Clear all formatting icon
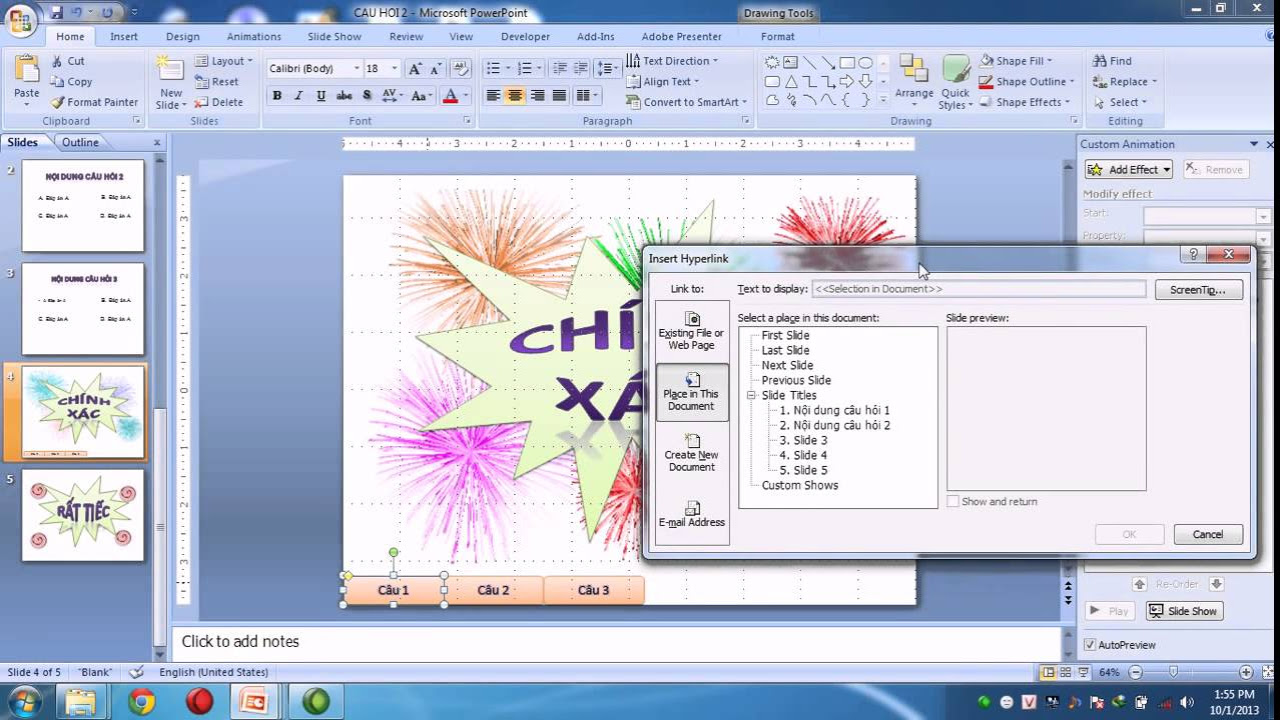Viewport: 1280px width, 720px height. point(461,69)
